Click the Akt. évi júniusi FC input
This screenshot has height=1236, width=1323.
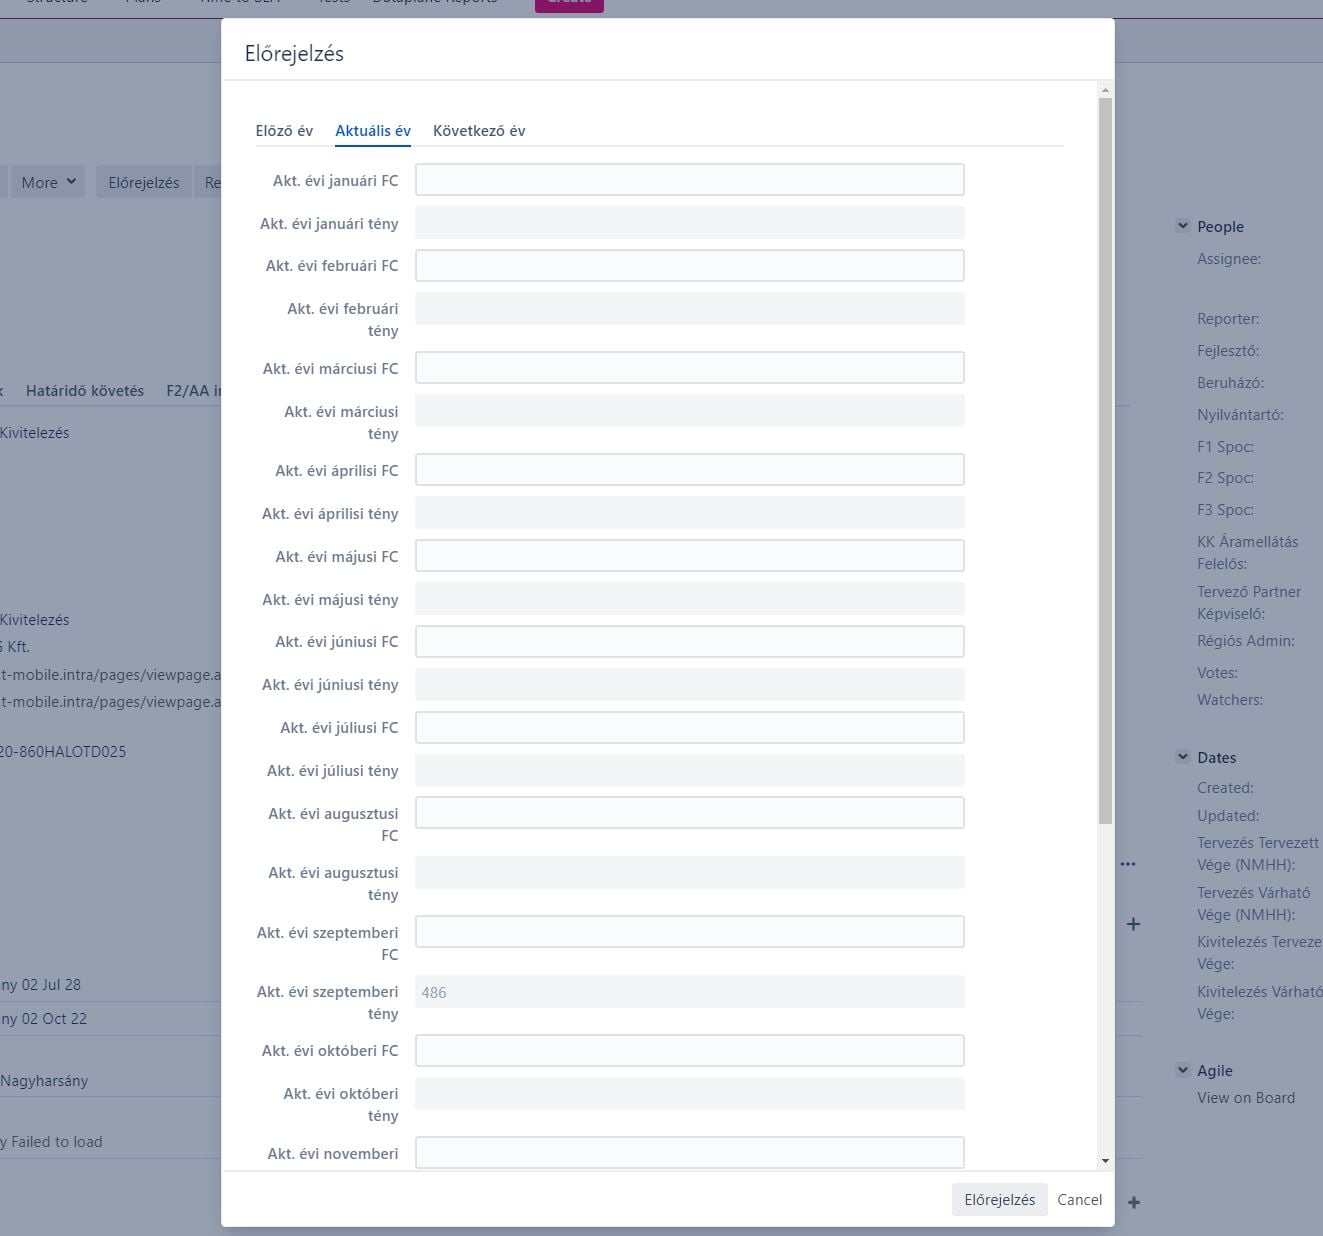[x=690, y=642]
